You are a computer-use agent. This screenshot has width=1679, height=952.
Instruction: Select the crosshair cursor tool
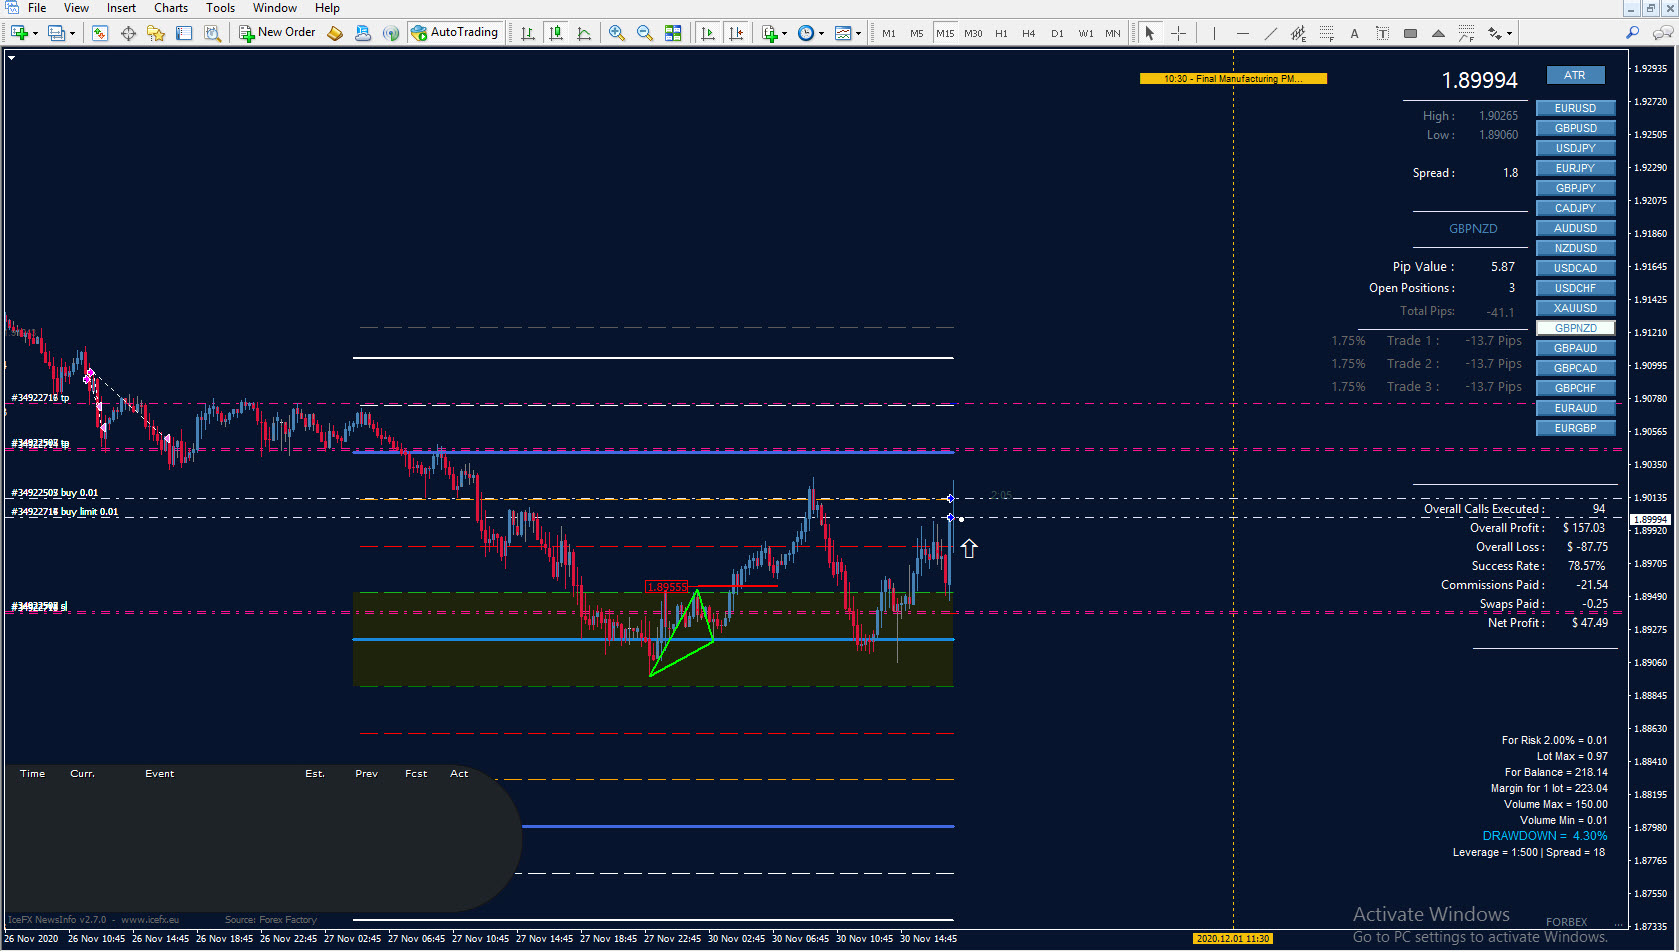(1178, 33)
